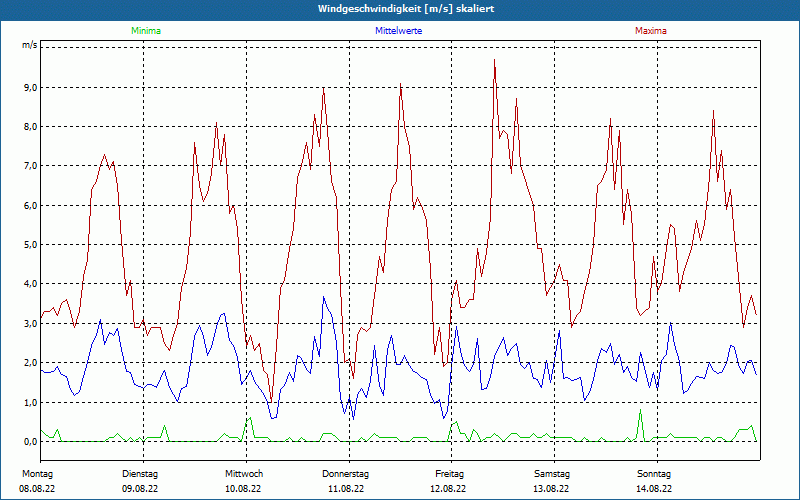Click the 'Mittwoch' day label
Viewport: 800px width, 500px height.
click(x=244, y=474)
